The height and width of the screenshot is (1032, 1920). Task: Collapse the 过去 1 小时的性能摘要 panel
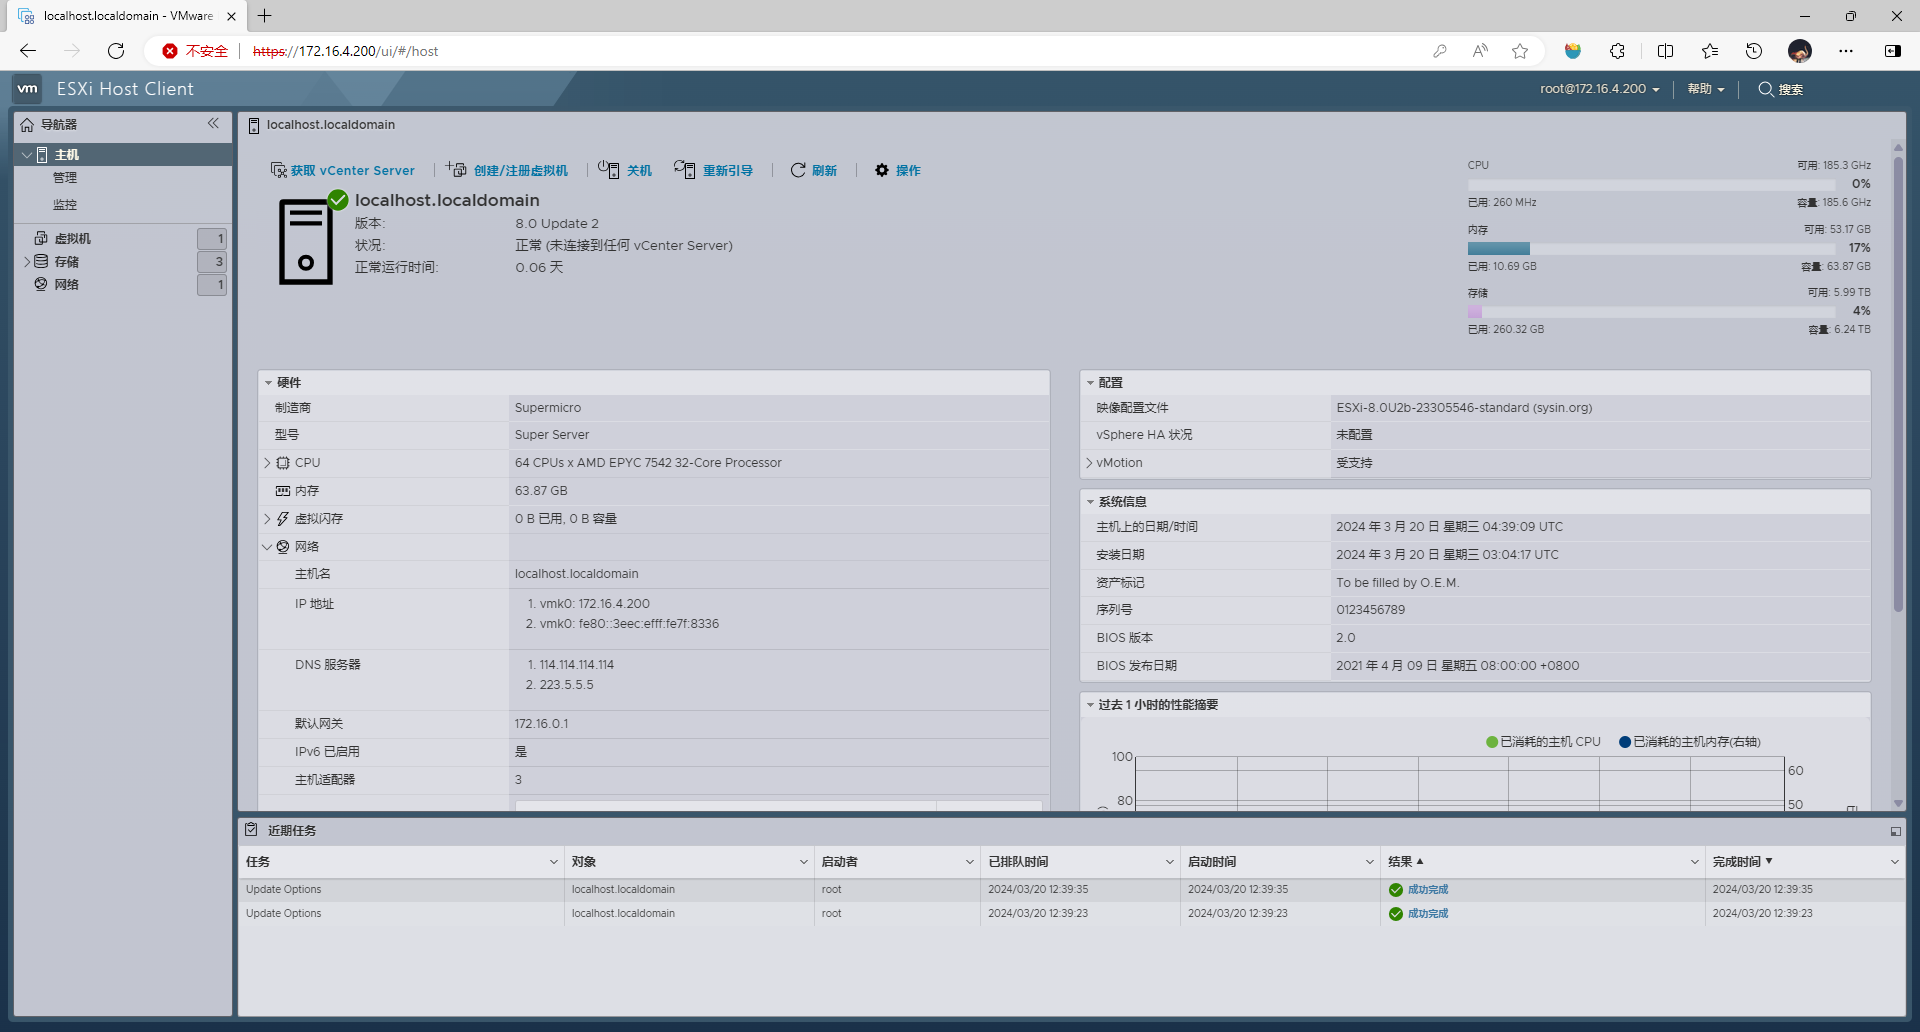(x=1090, y=705)
